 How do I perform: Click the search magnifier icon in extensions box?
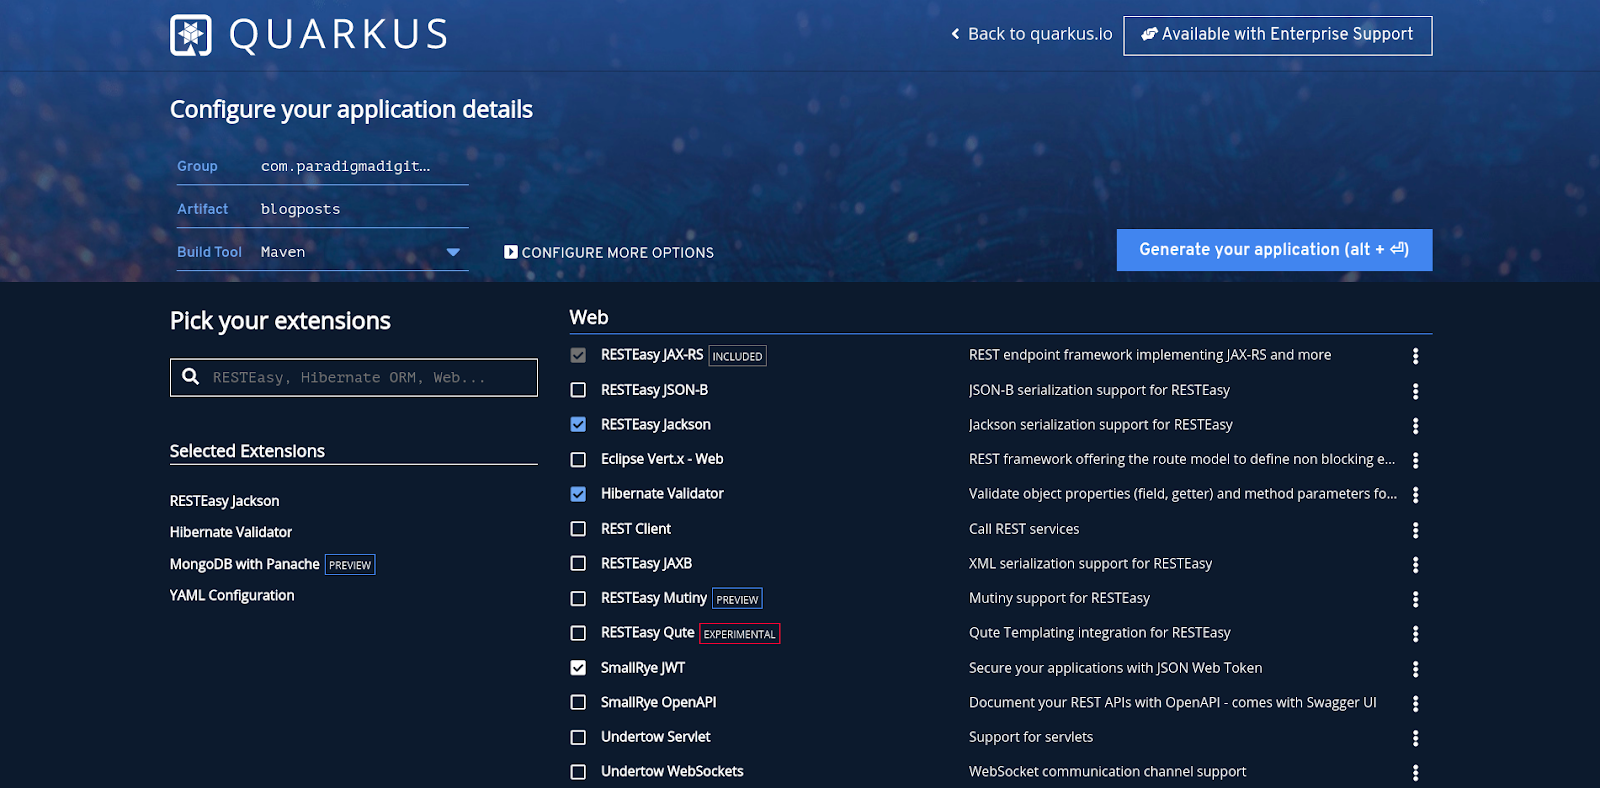coord(191,377)
